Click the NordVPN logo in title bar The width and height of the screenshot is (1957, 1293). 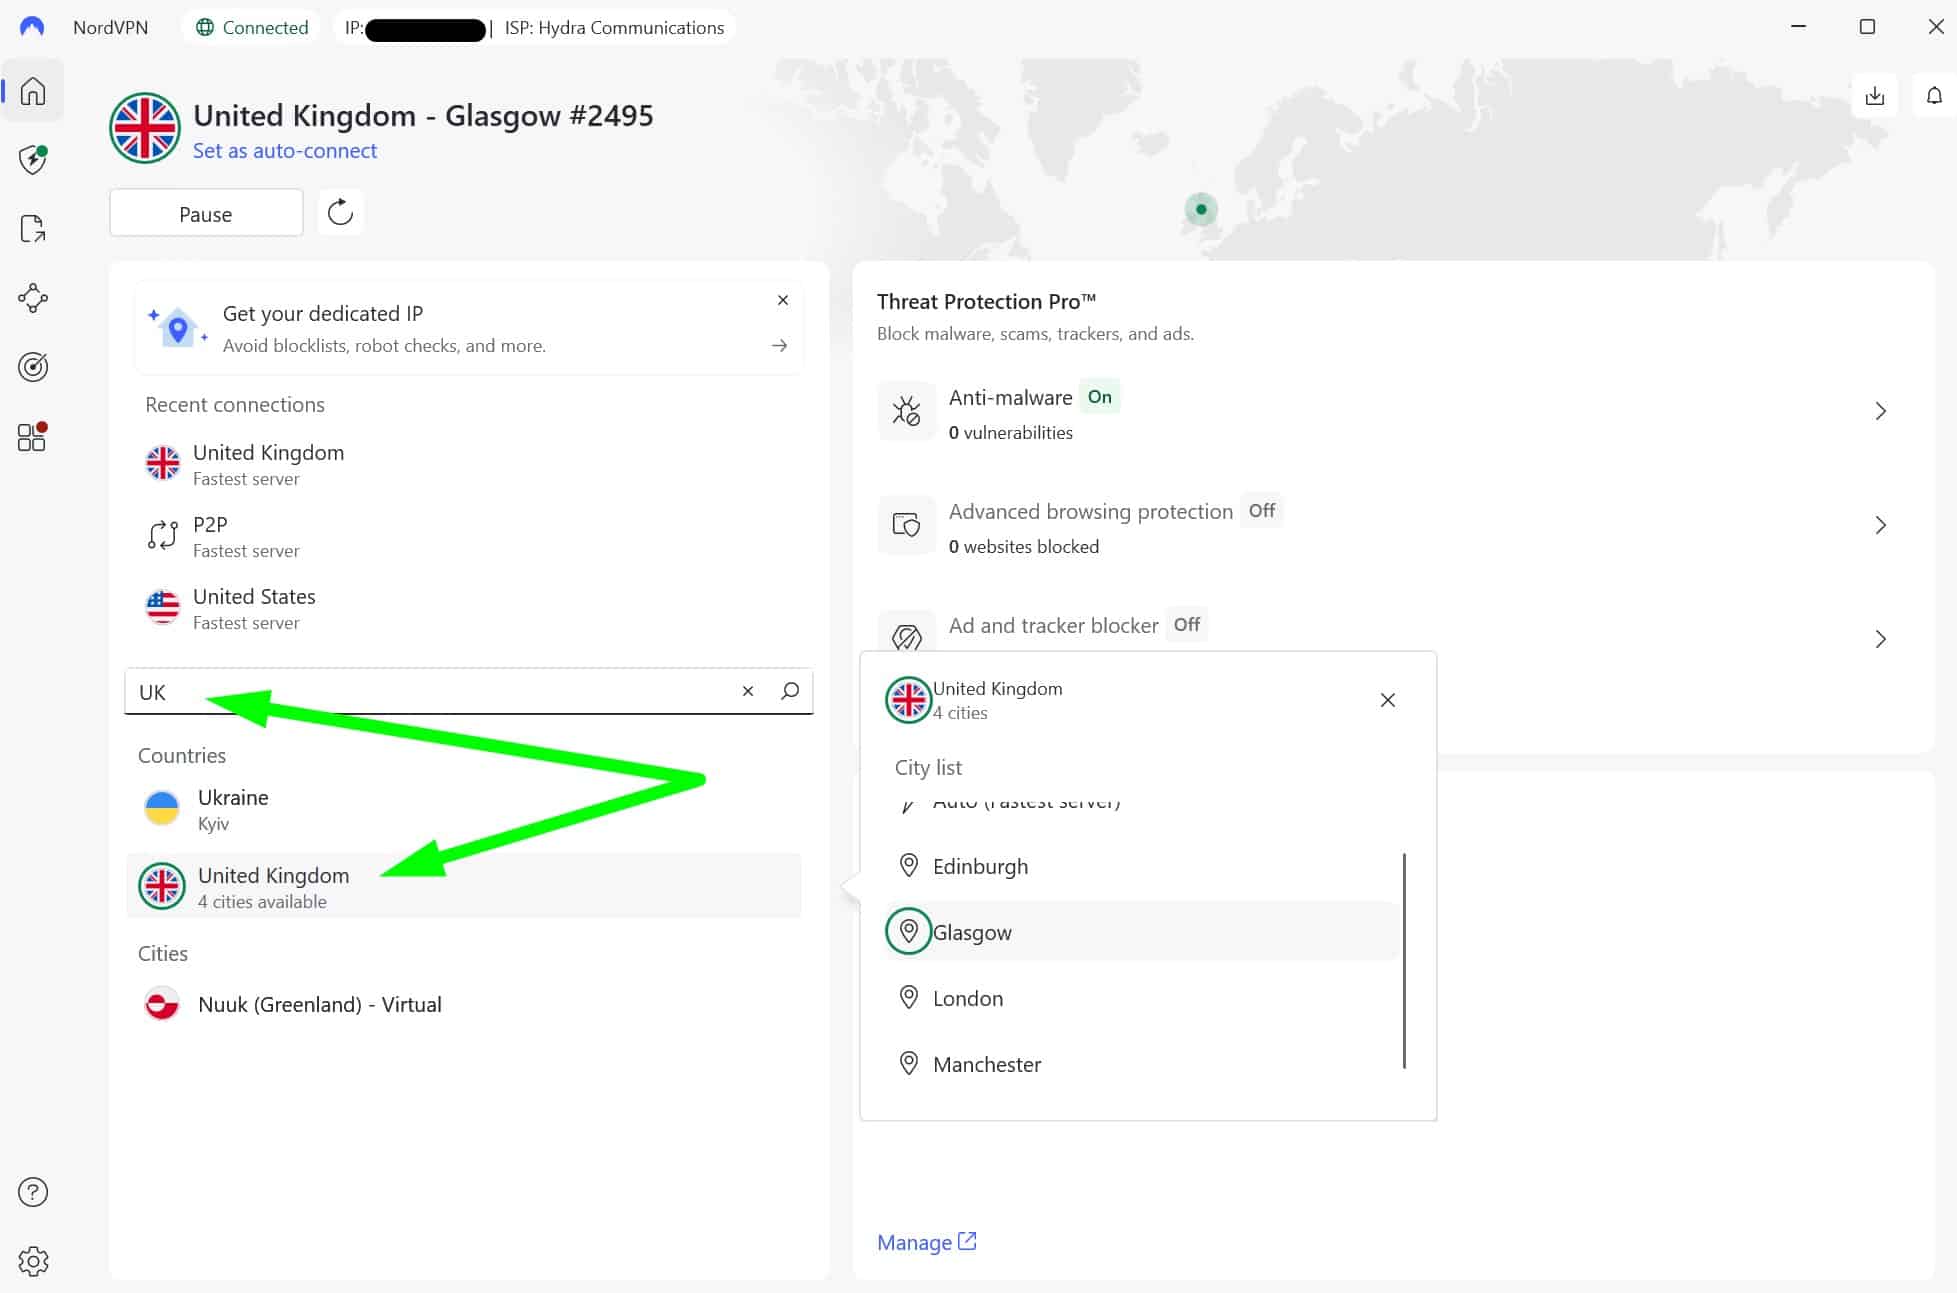[x=32, y=27]
